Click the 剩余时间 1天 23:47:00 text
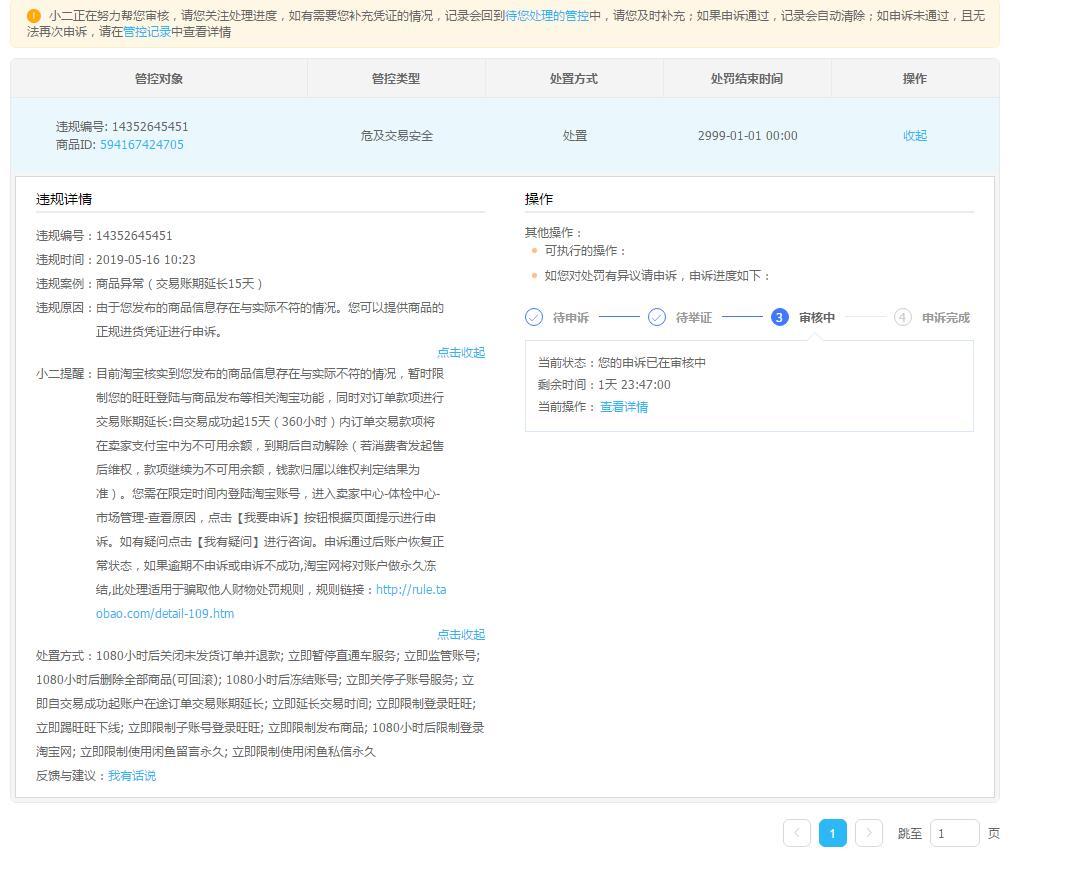The image size is (1069, 874). click(604, 385)
